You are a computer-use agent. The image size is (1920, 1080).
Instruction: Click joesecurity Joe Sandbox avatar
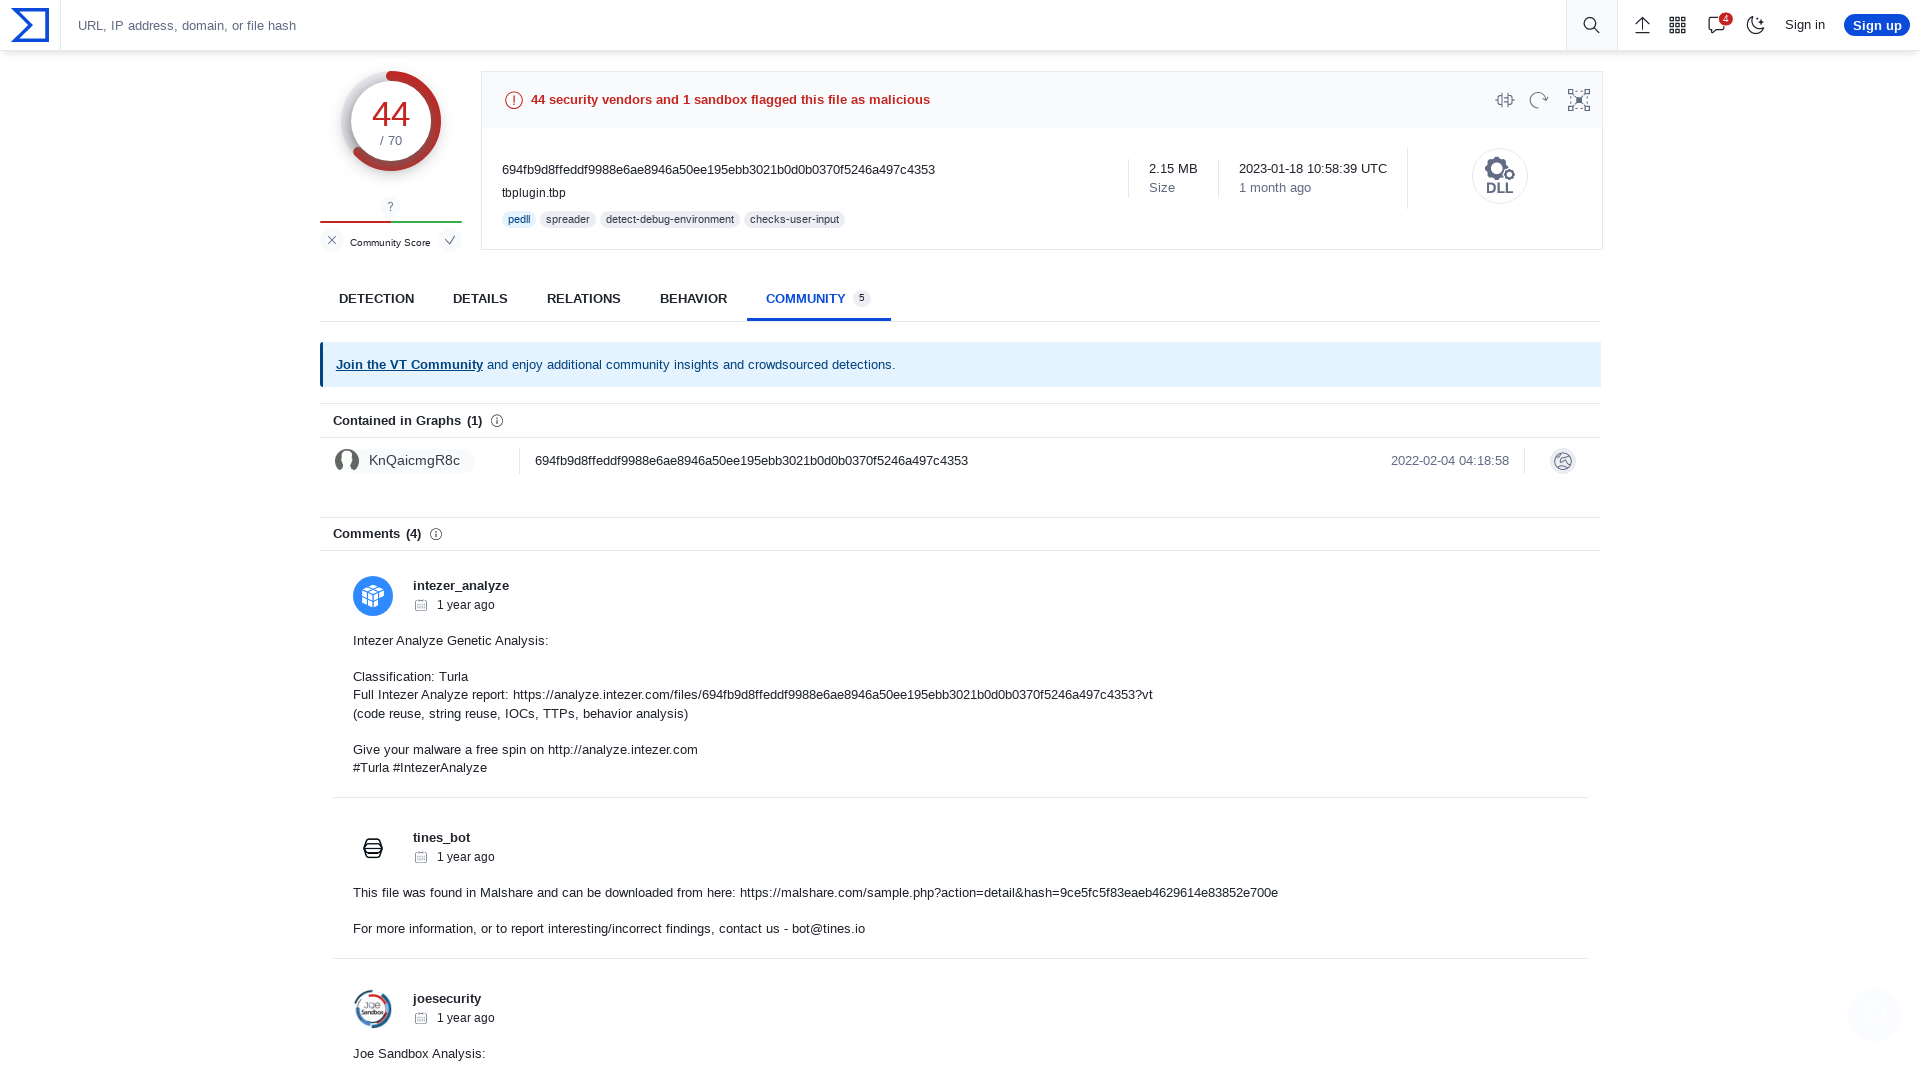coord(373,1009)
